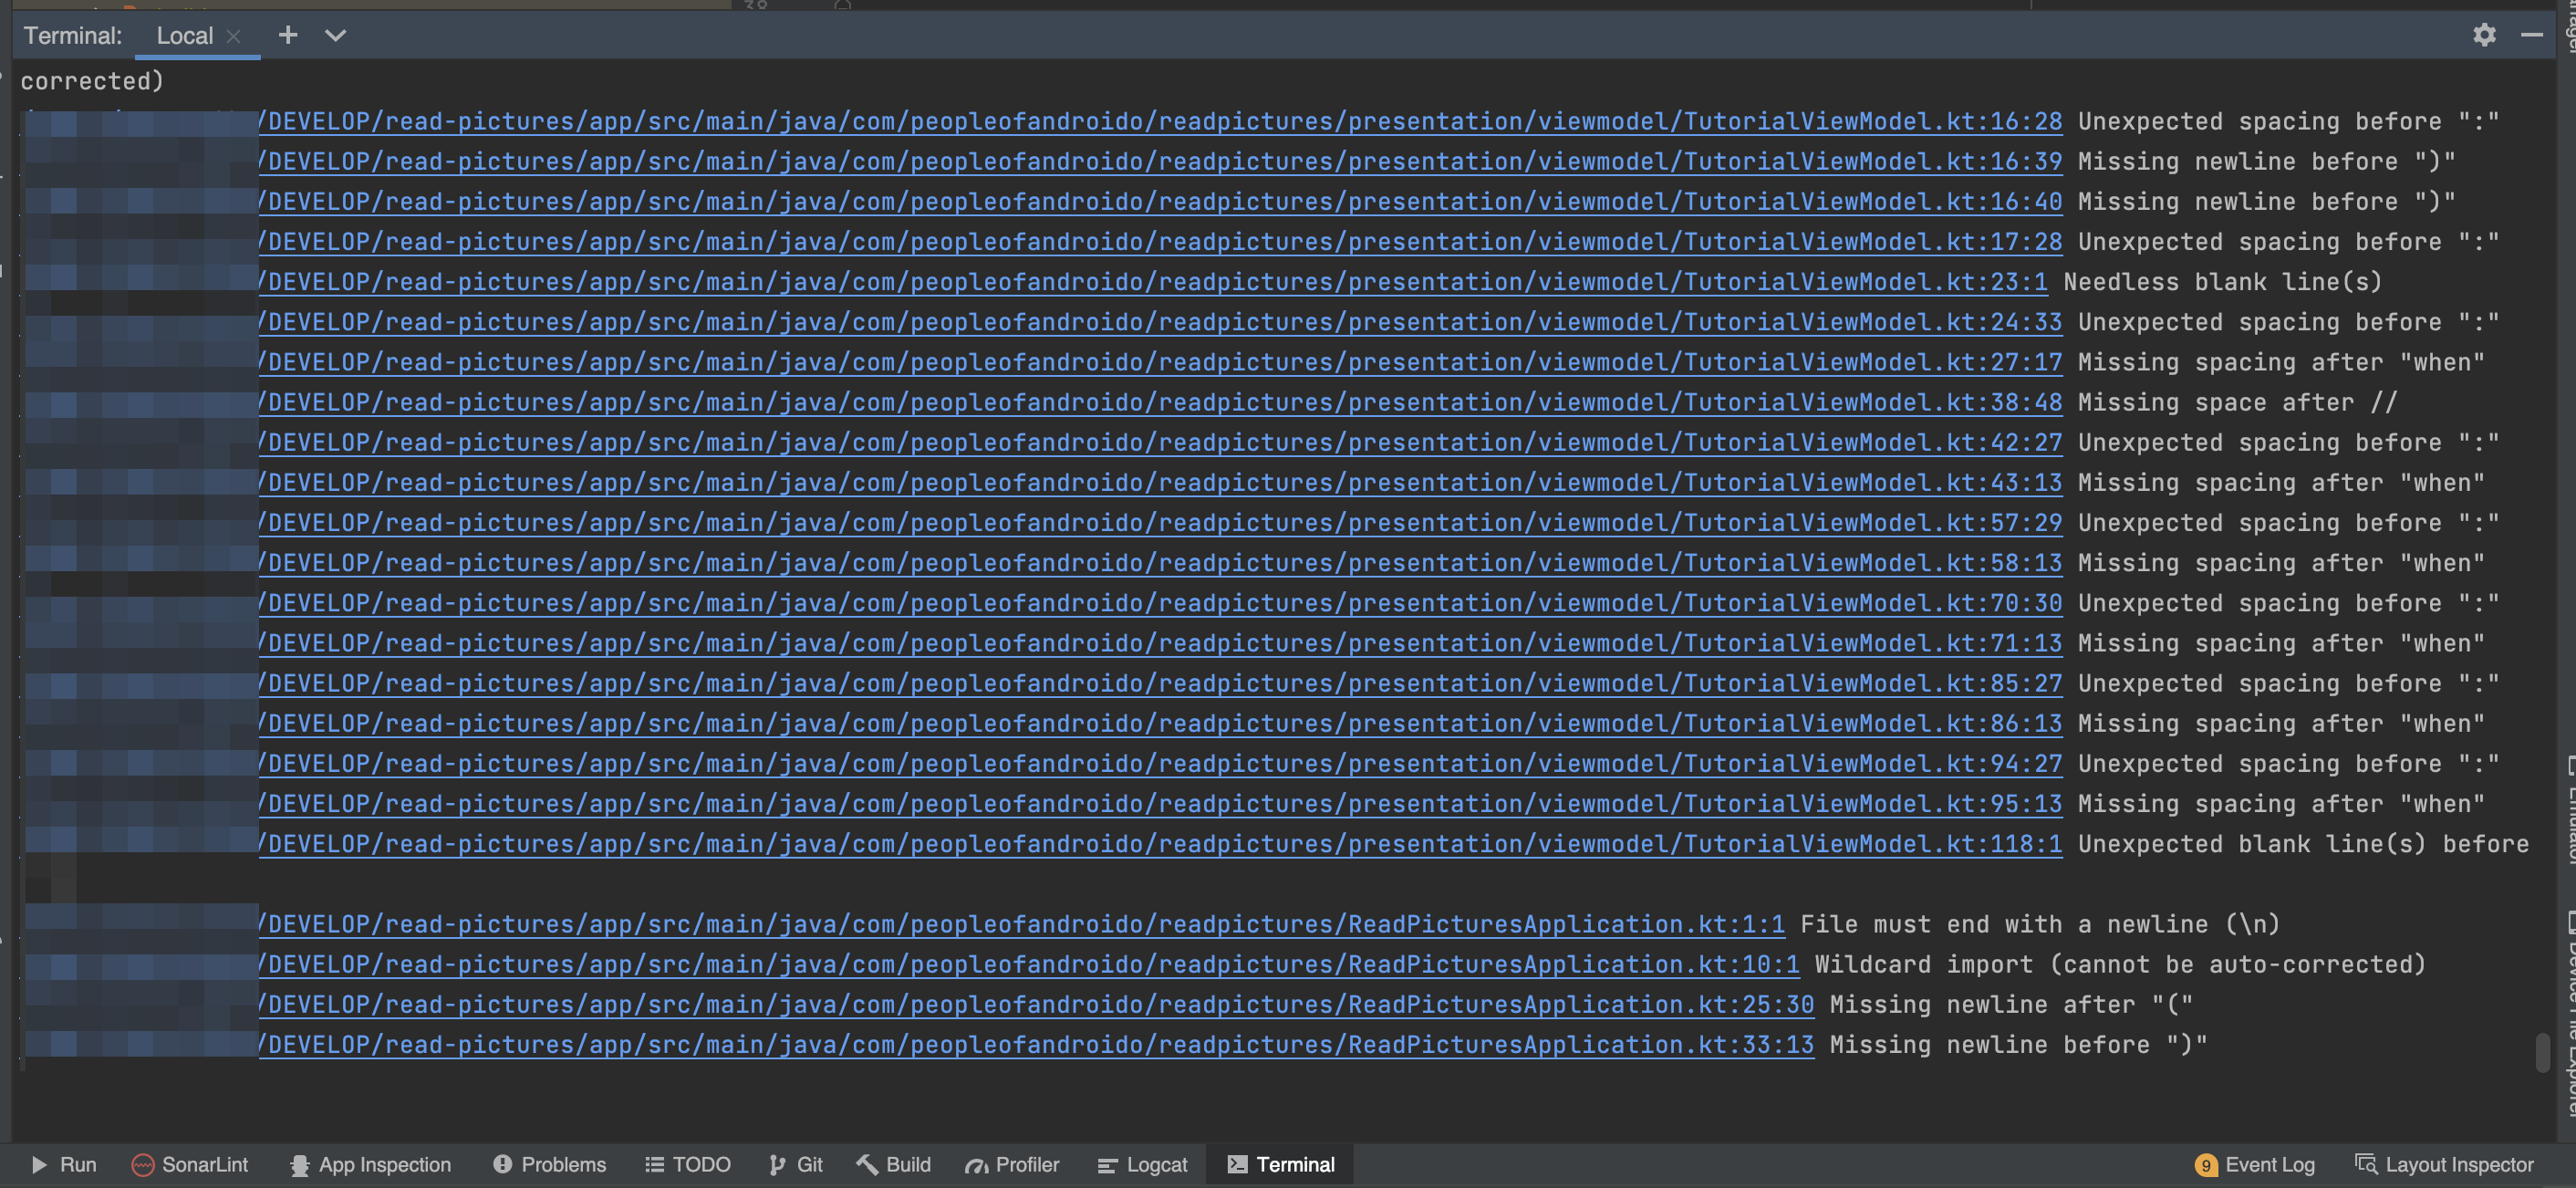Viewport: 2576px width, 1188px height.
Task: Show the Problems panel
Action: click(x=550, y=1164)
